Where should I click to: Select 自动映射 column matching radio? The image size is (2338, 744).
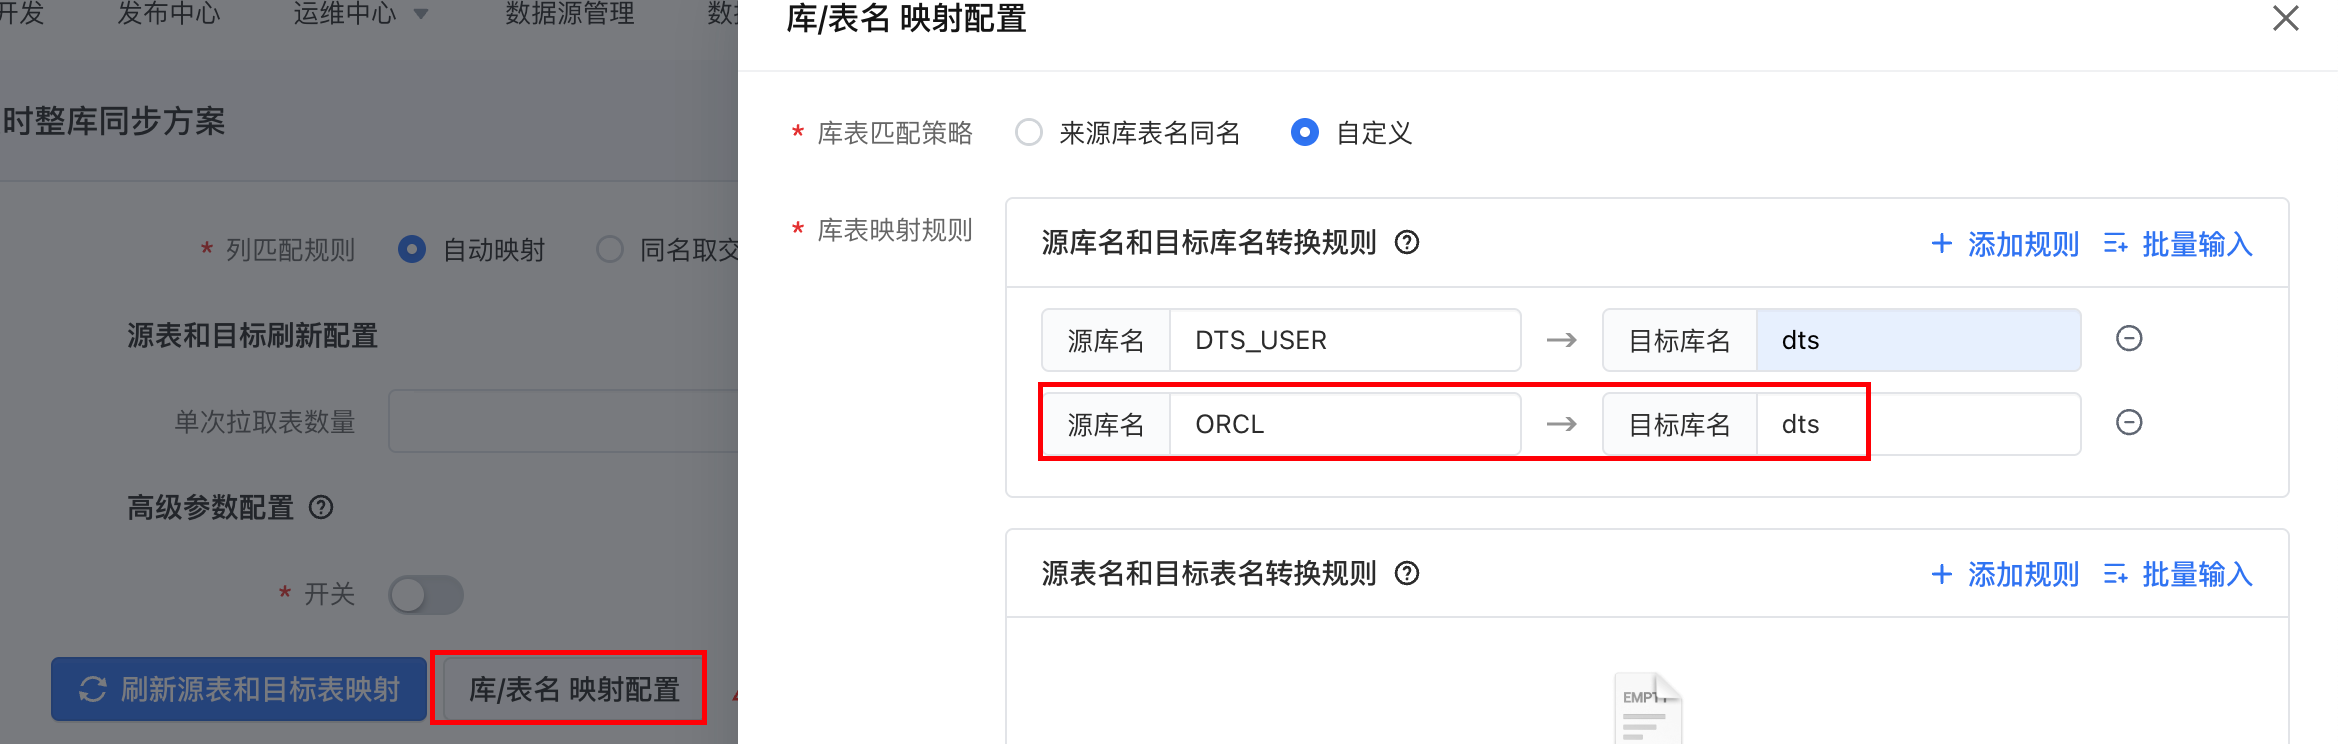(412, 249)
